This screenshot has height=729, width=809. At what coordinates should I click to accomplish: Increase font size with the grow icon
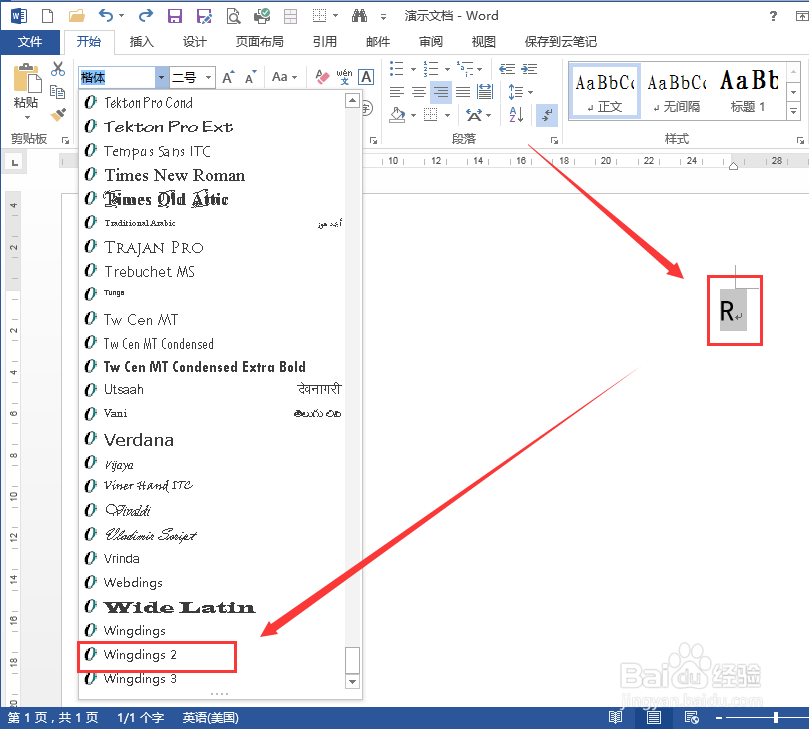point(229,77)
